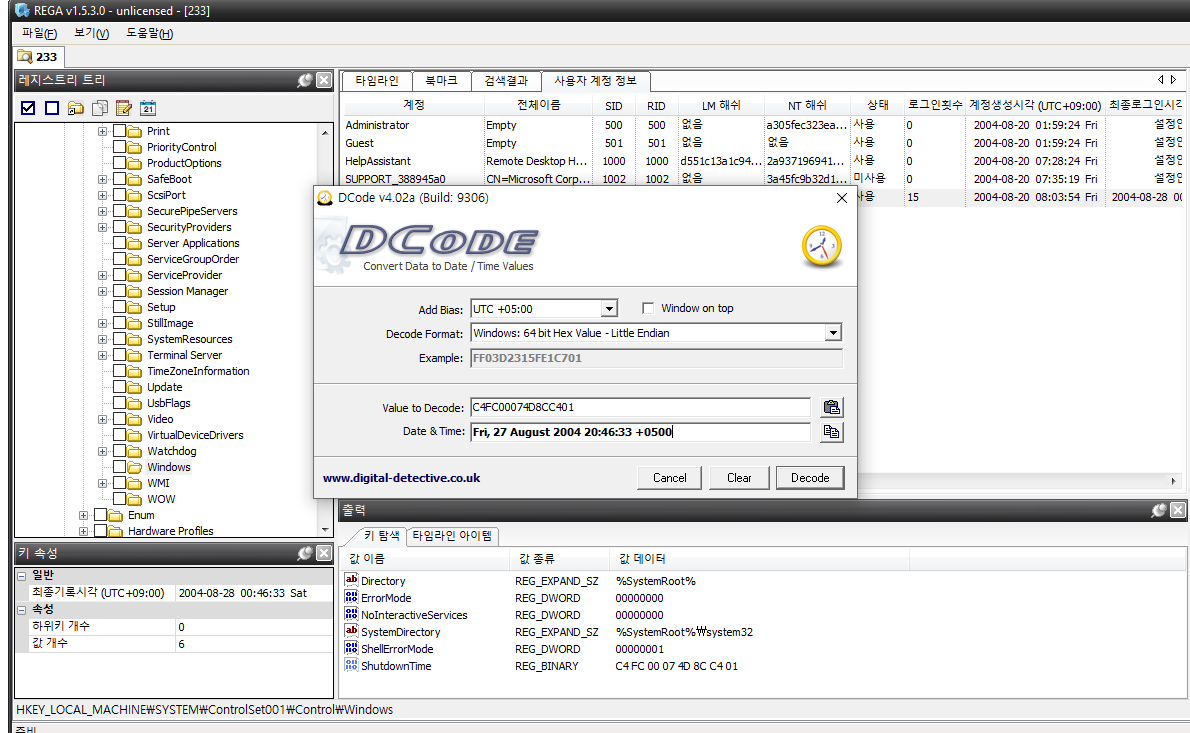This screenshot has width=1190, height=733.
Task: Click the ShellErrorMode value icon
Action: [351, 648]
